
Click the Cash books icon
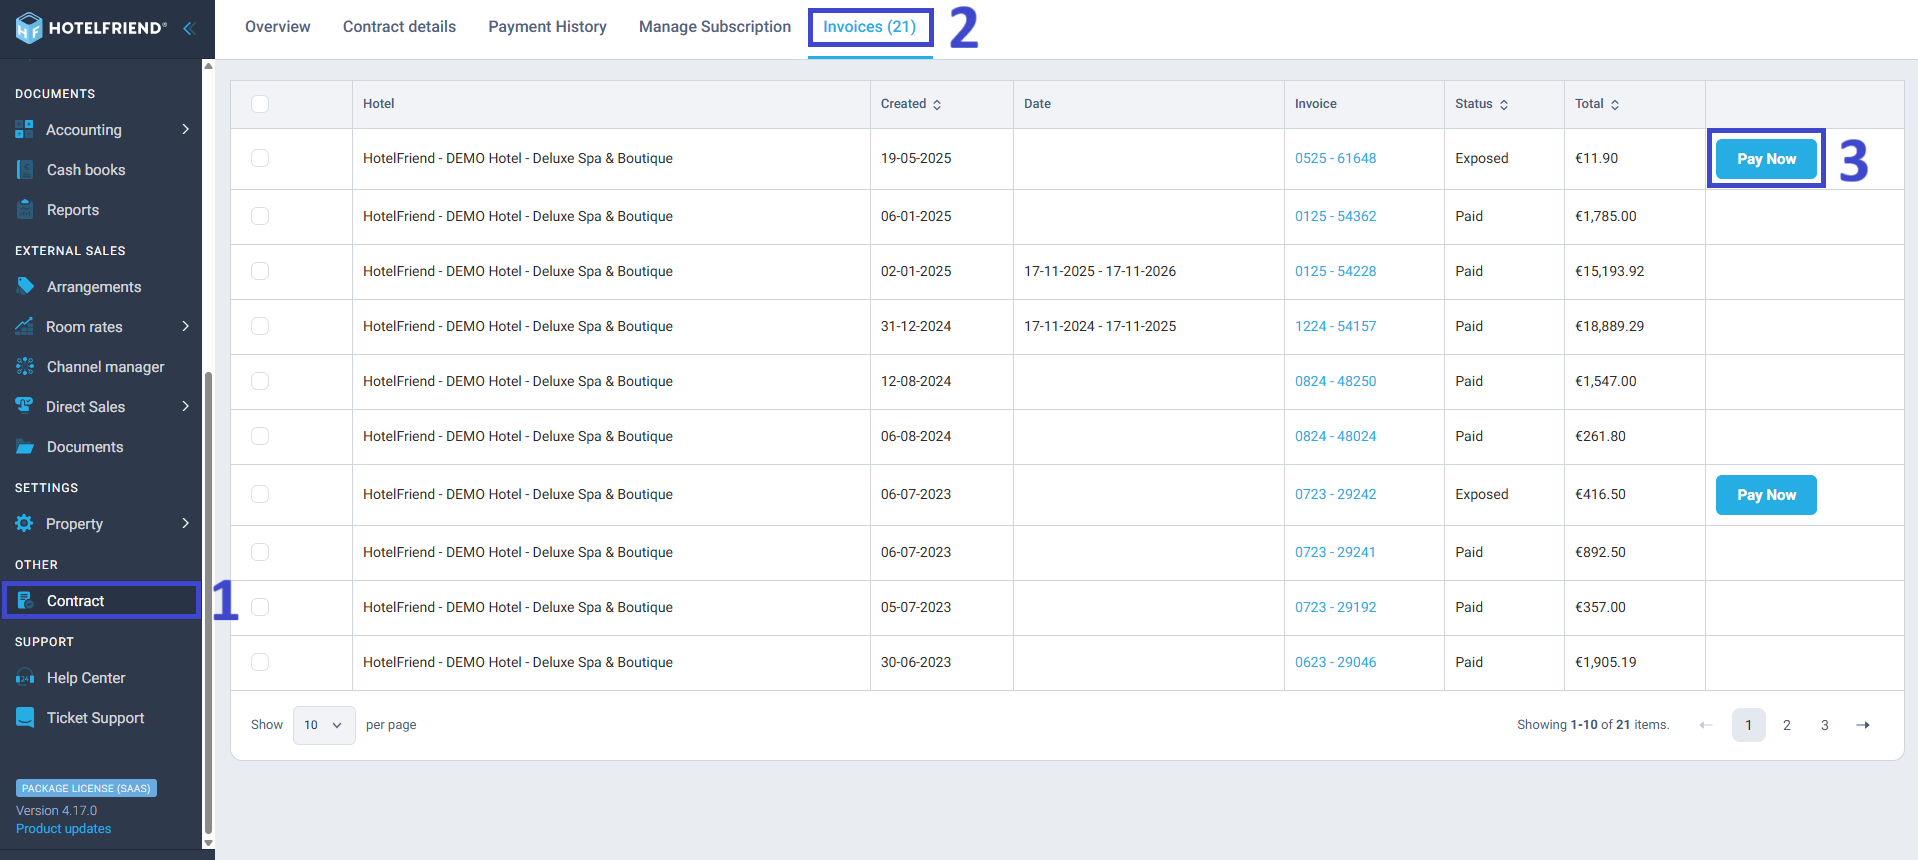pyautogui.click(x=25, y=169)
